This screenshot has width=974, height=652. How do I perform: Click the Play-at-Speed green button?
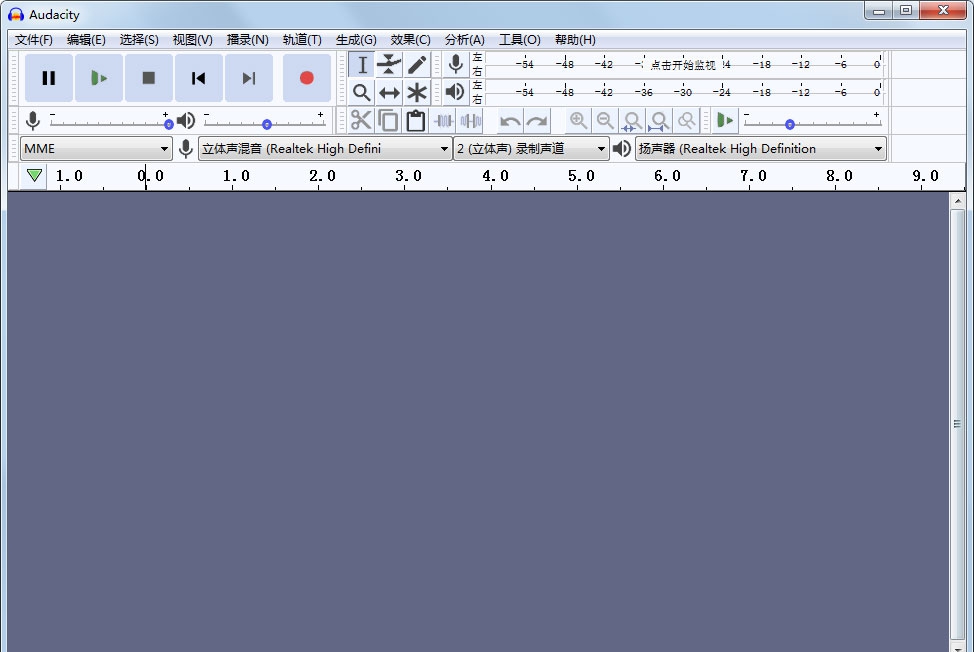tap(725, 120)
